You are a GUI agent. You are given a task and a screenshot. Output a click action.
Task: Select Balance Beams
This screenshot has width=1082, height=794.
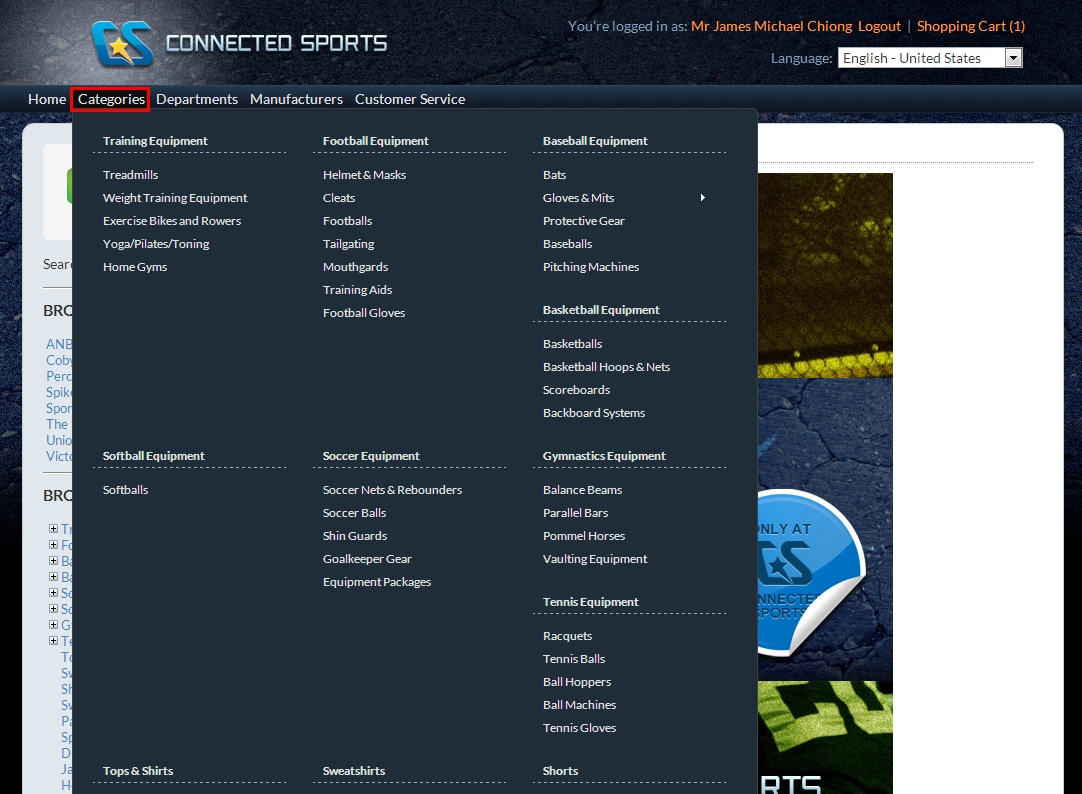pos(582,490)
